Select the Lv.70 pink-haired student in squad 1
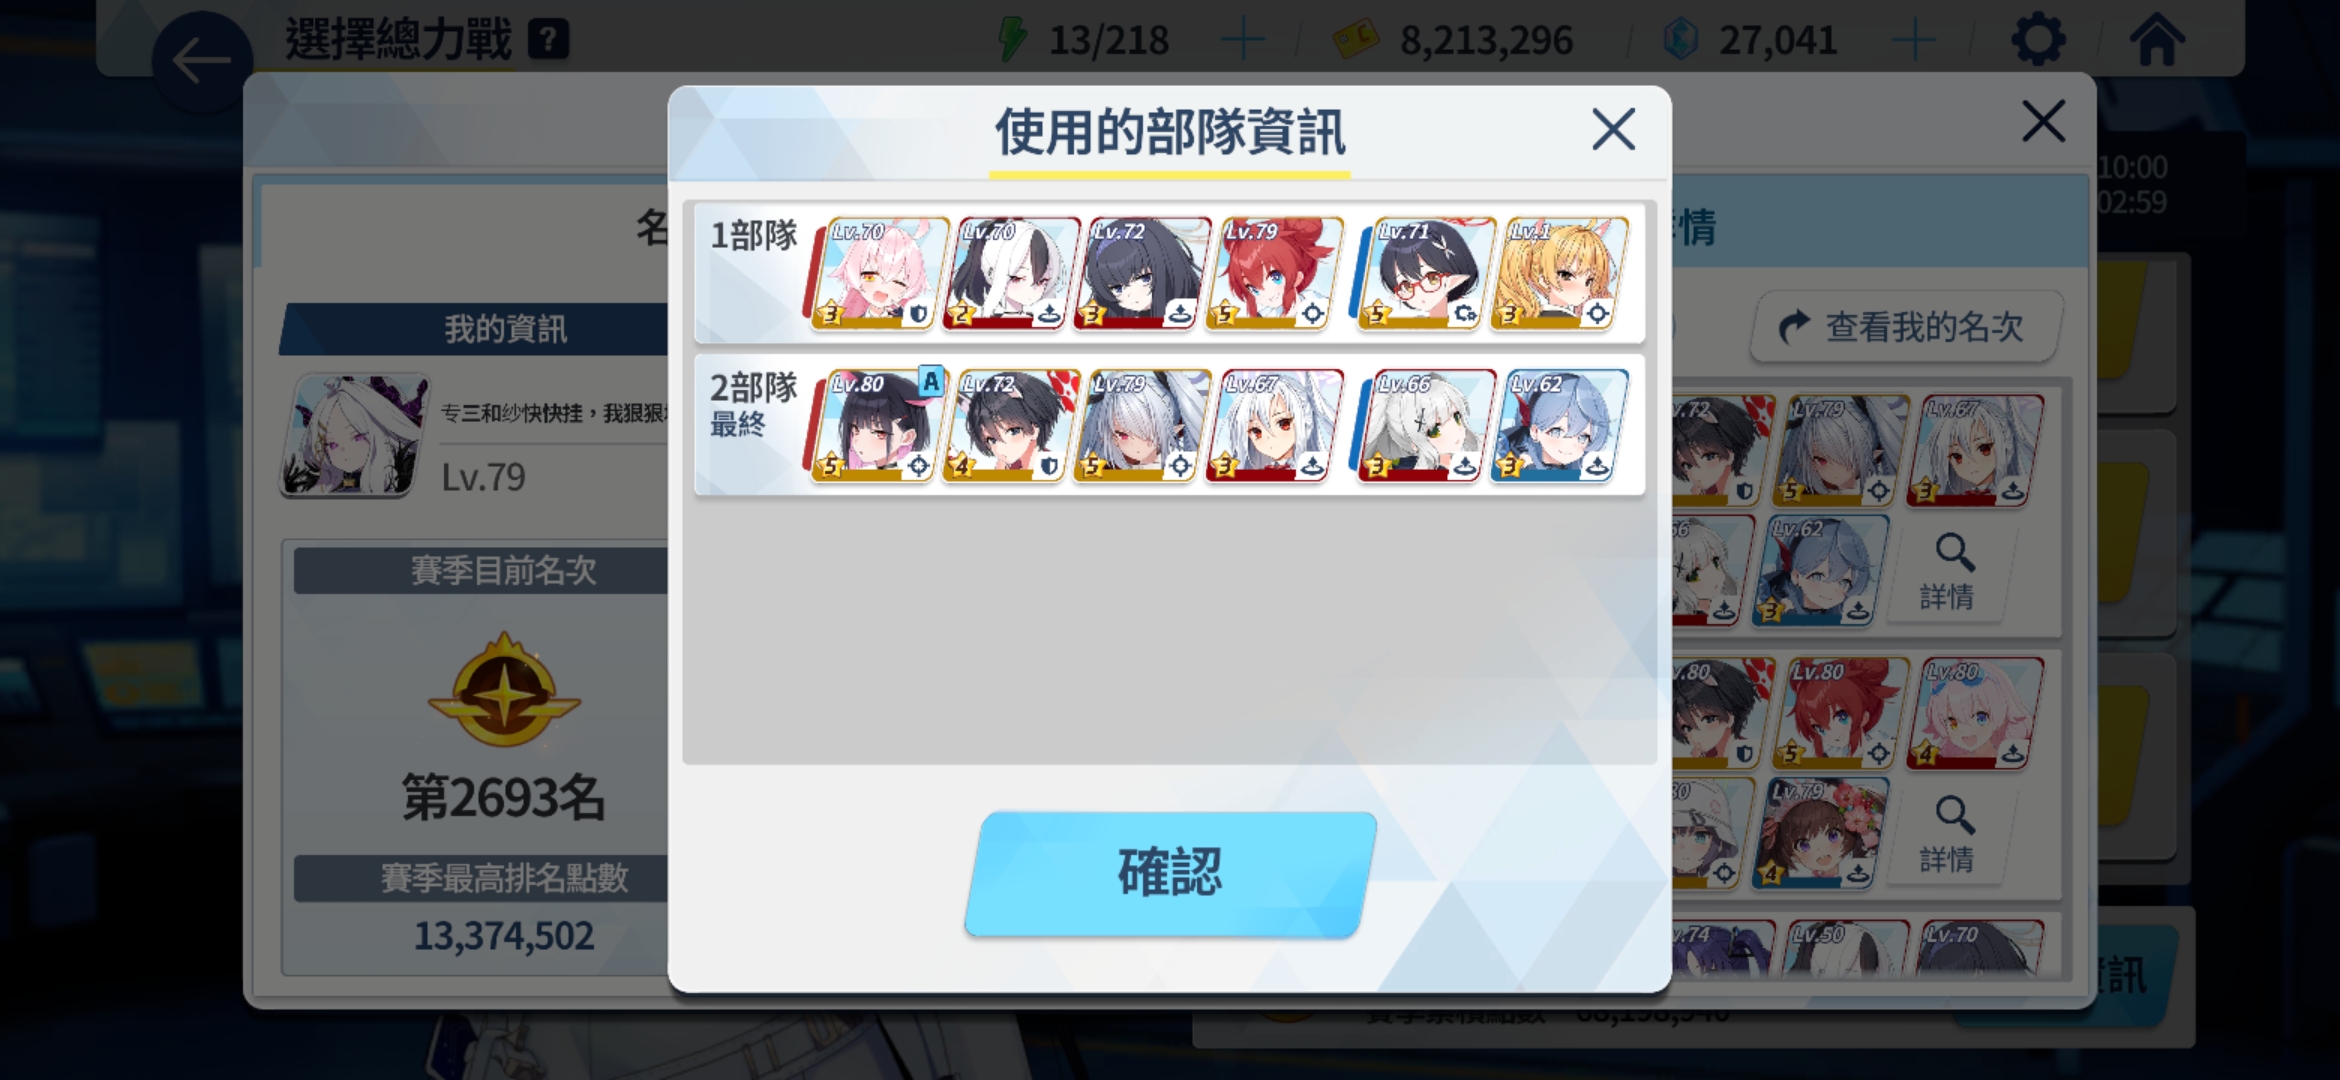2340x1080 pixels. [x=878, y=274]
